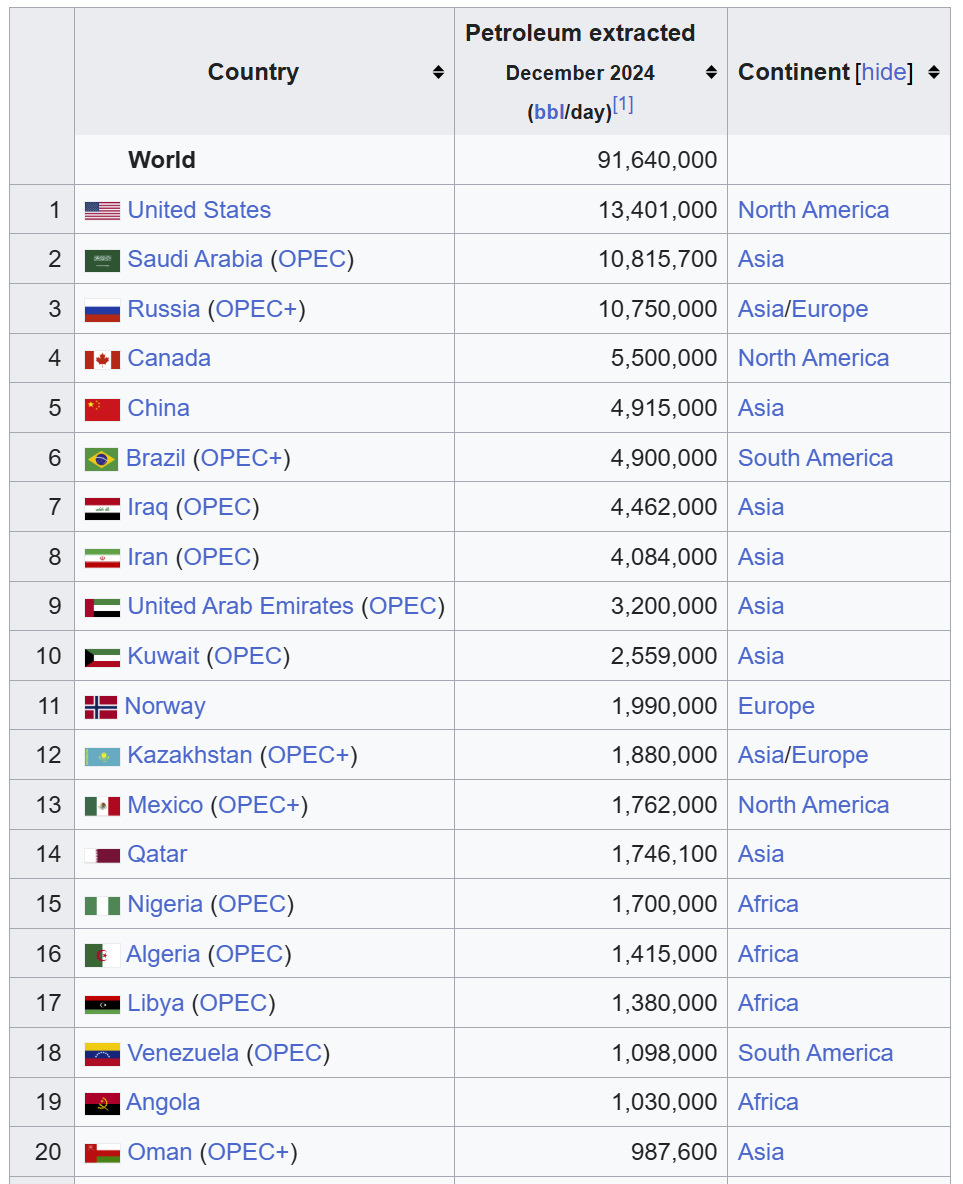963x1184 pixels.
Task: Open the United Arab Emirates link
Action: click(240, 606)
